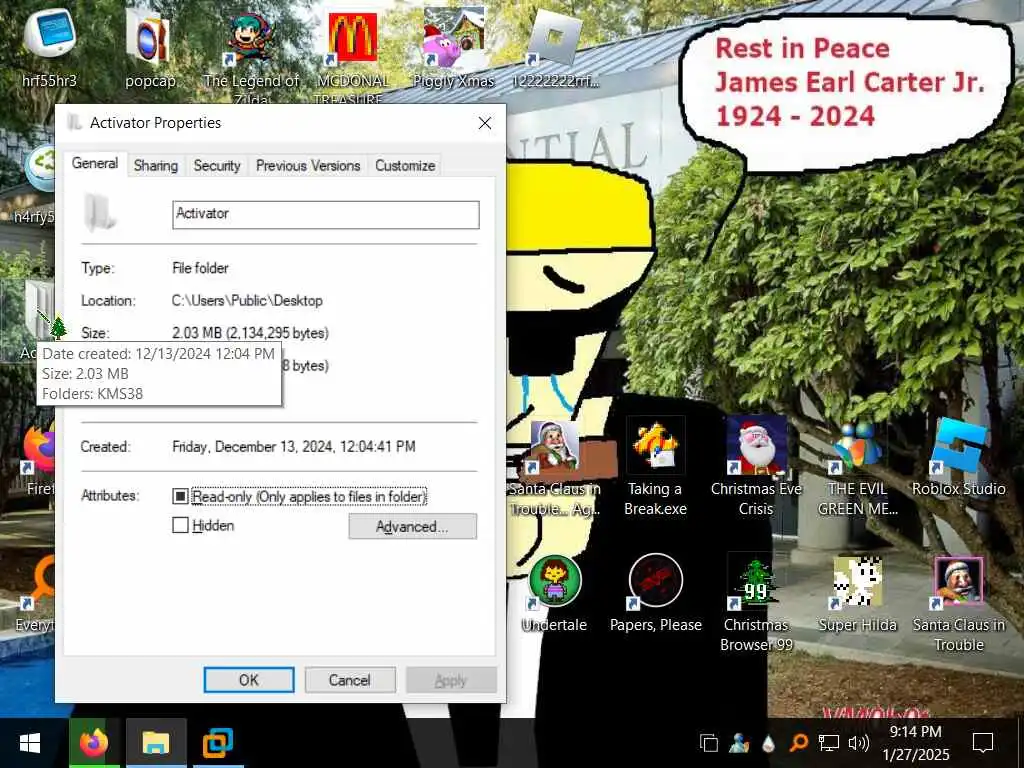Enable the Hidden attribute checkbox
This screenshot has height=768, width=1024.
point(180,525)
